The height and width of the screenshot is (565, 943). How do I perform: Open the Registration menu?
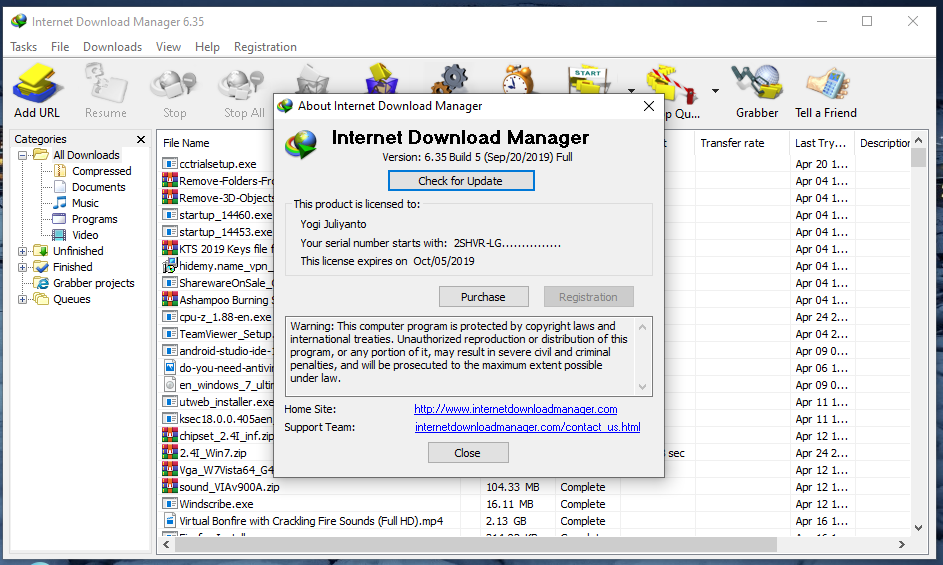tap(265, 47)
